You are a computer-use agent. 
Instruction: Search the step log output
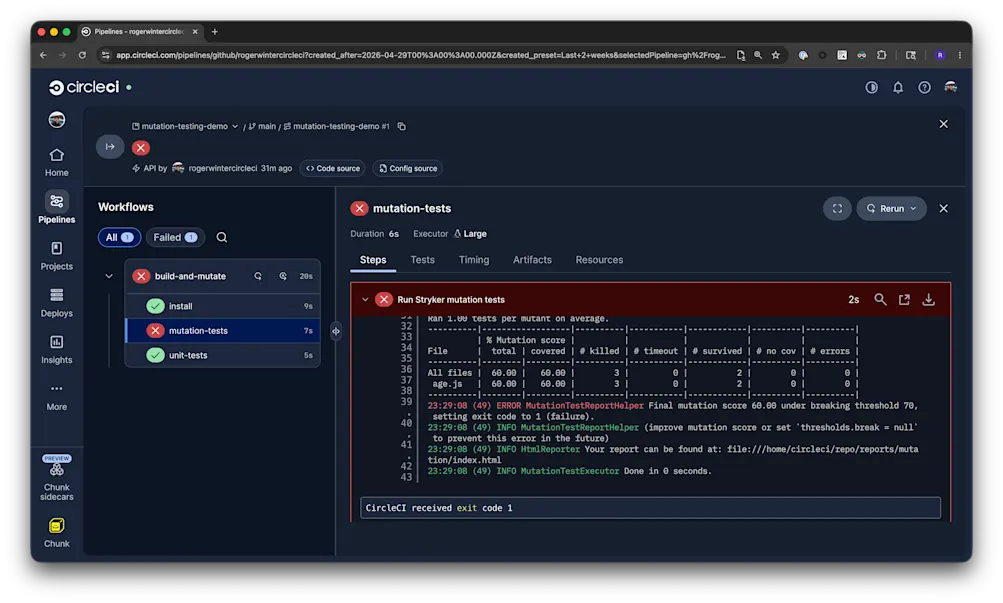(x=880, y=299)
